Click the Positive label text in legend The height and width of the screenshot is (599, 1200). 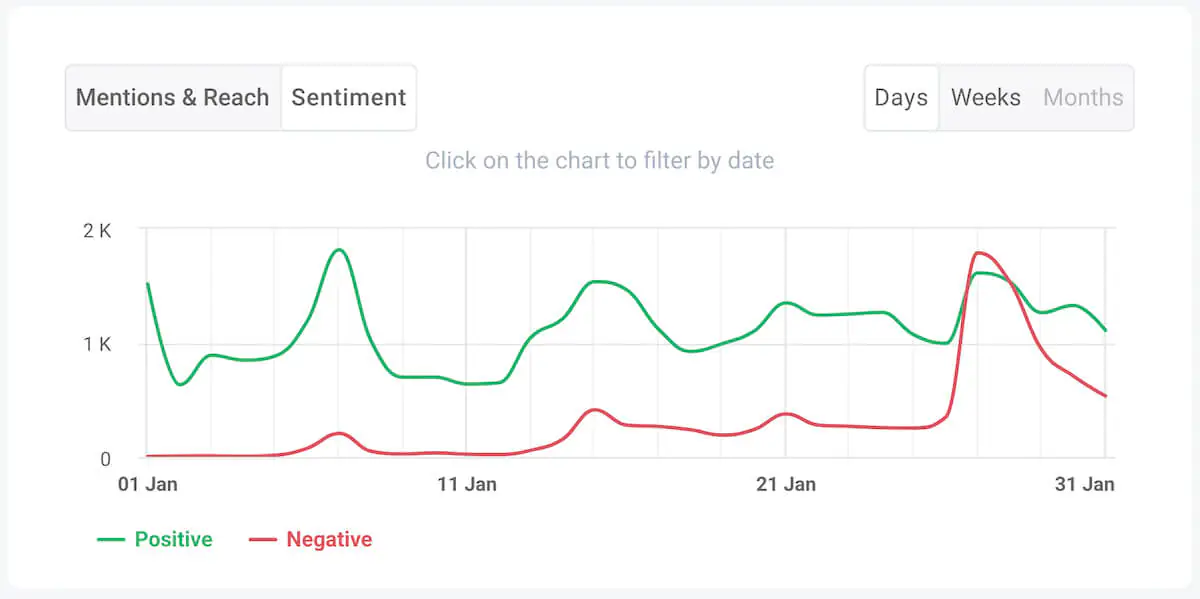tap(173, 539)
